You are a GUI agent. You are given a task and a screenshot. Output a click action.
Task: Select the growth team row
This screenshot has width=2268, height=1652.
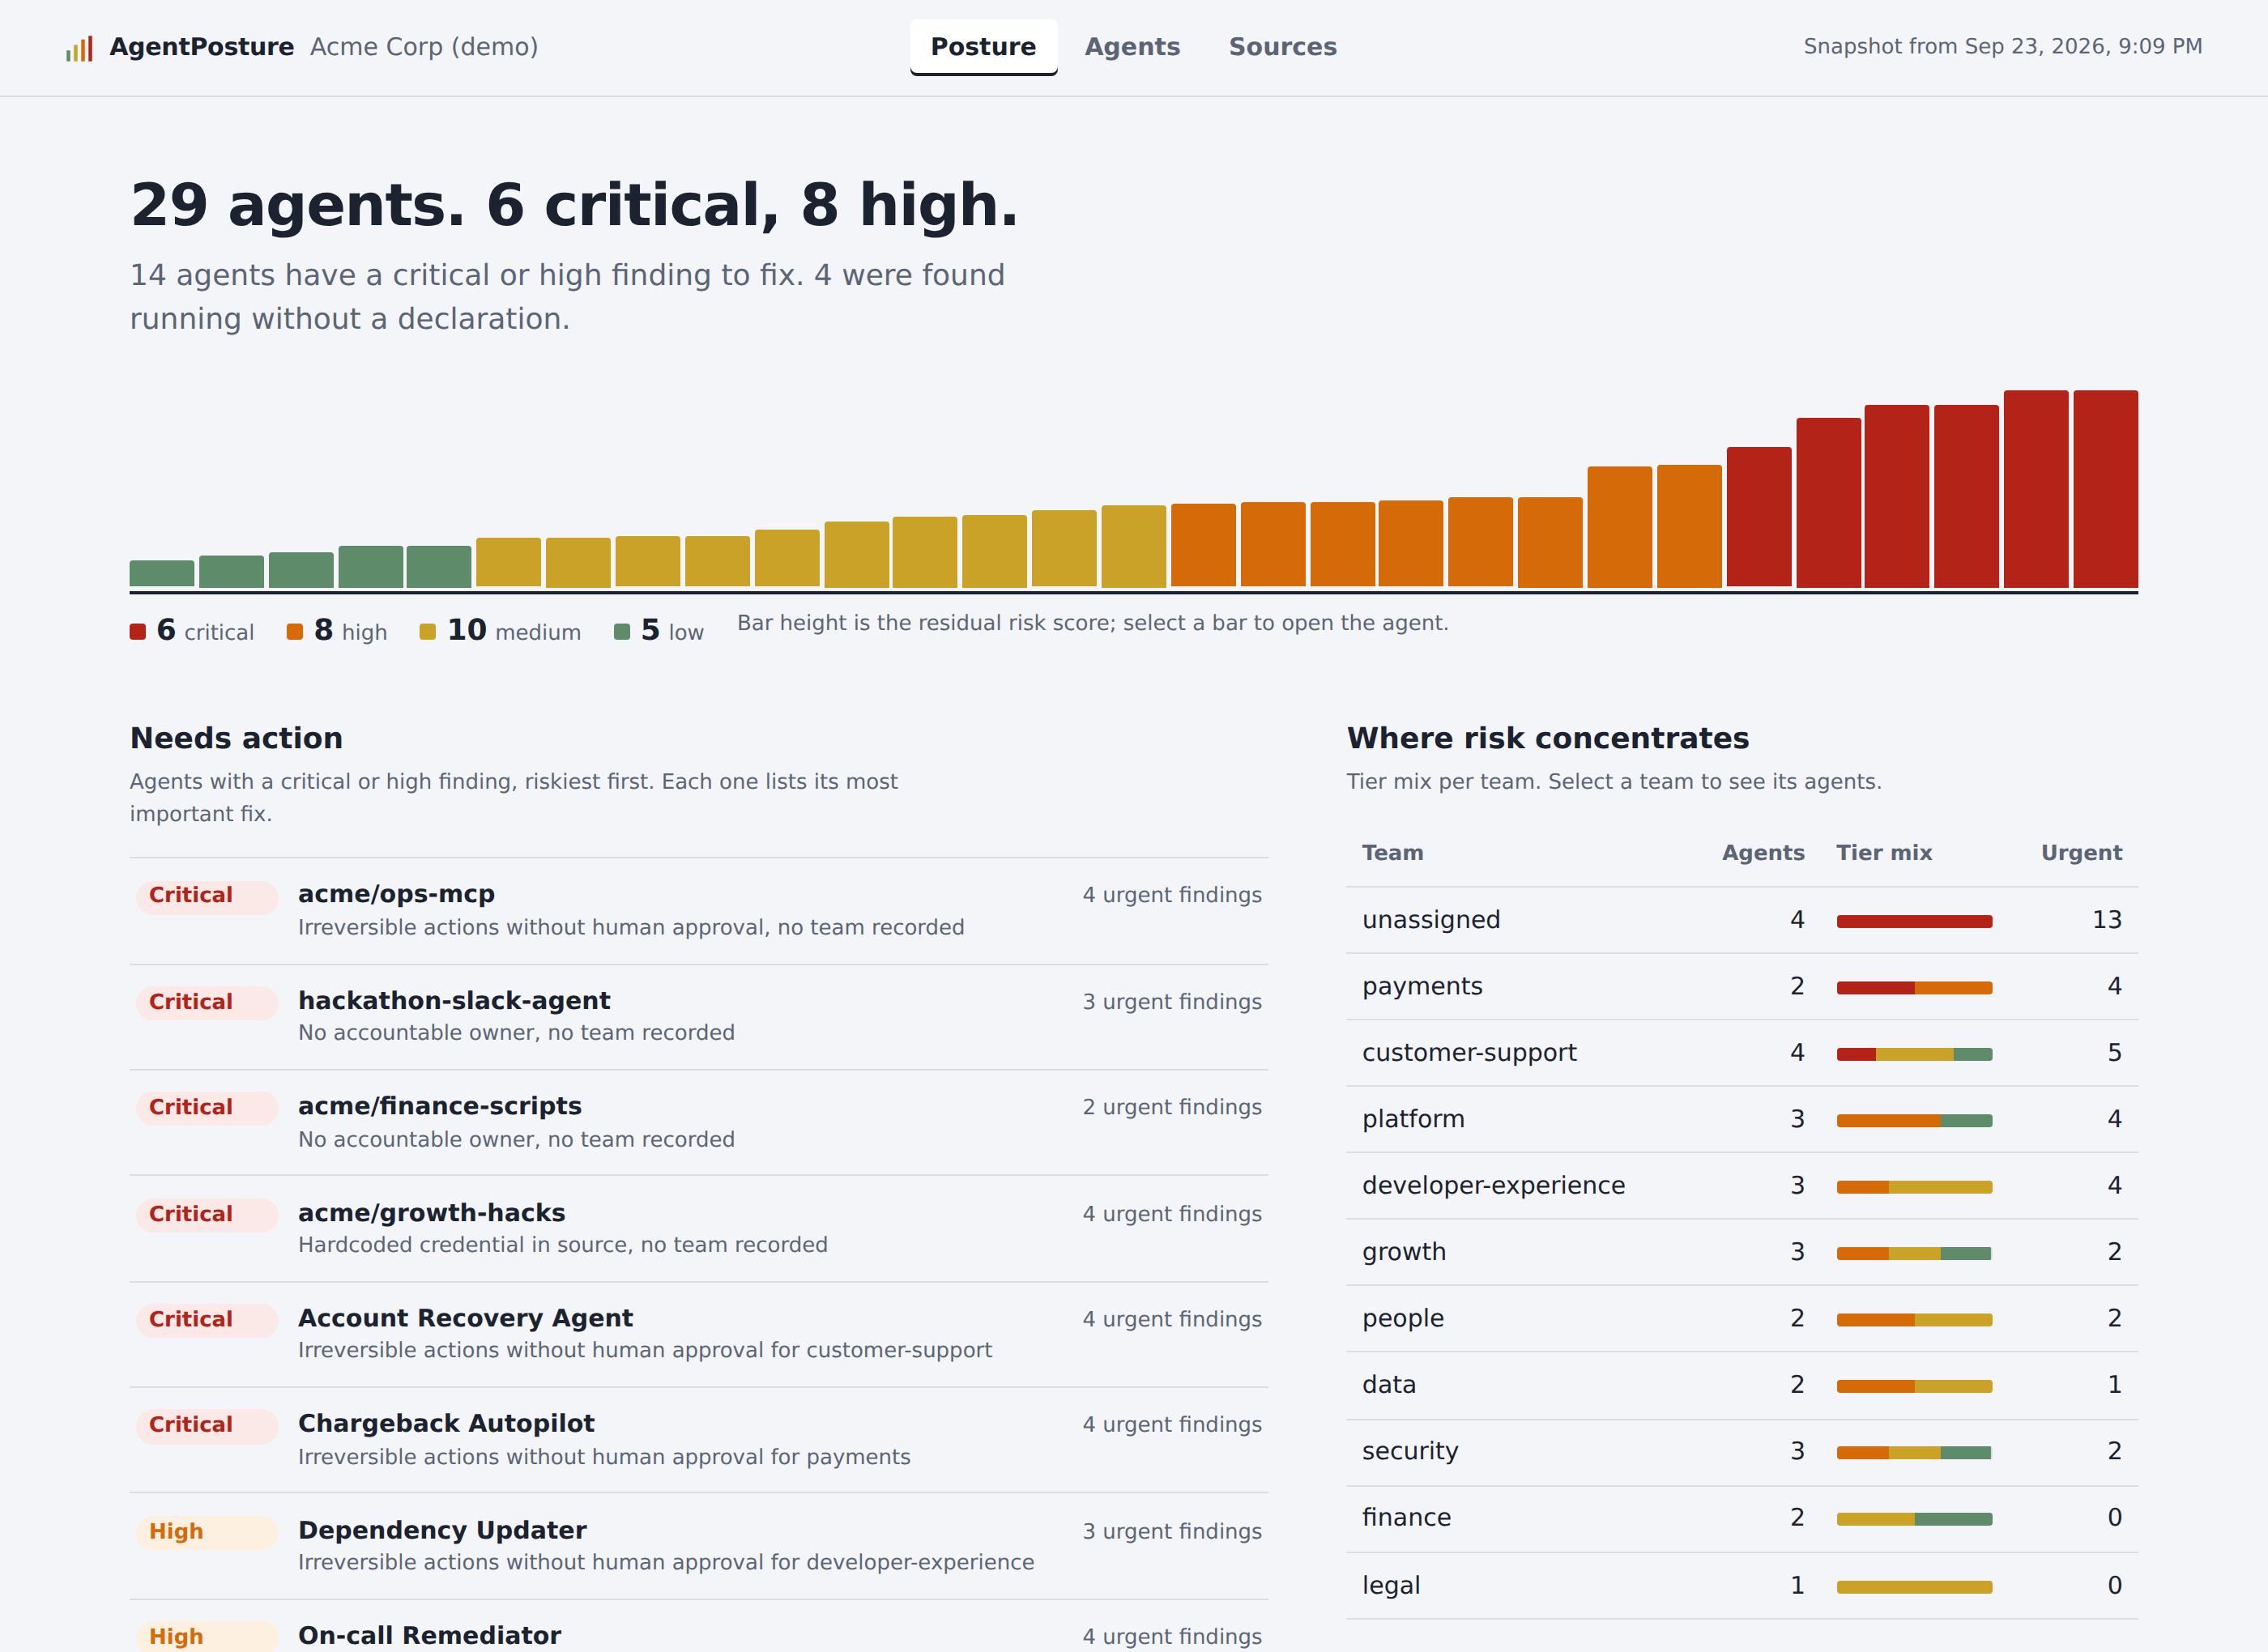point(1742,1252)
